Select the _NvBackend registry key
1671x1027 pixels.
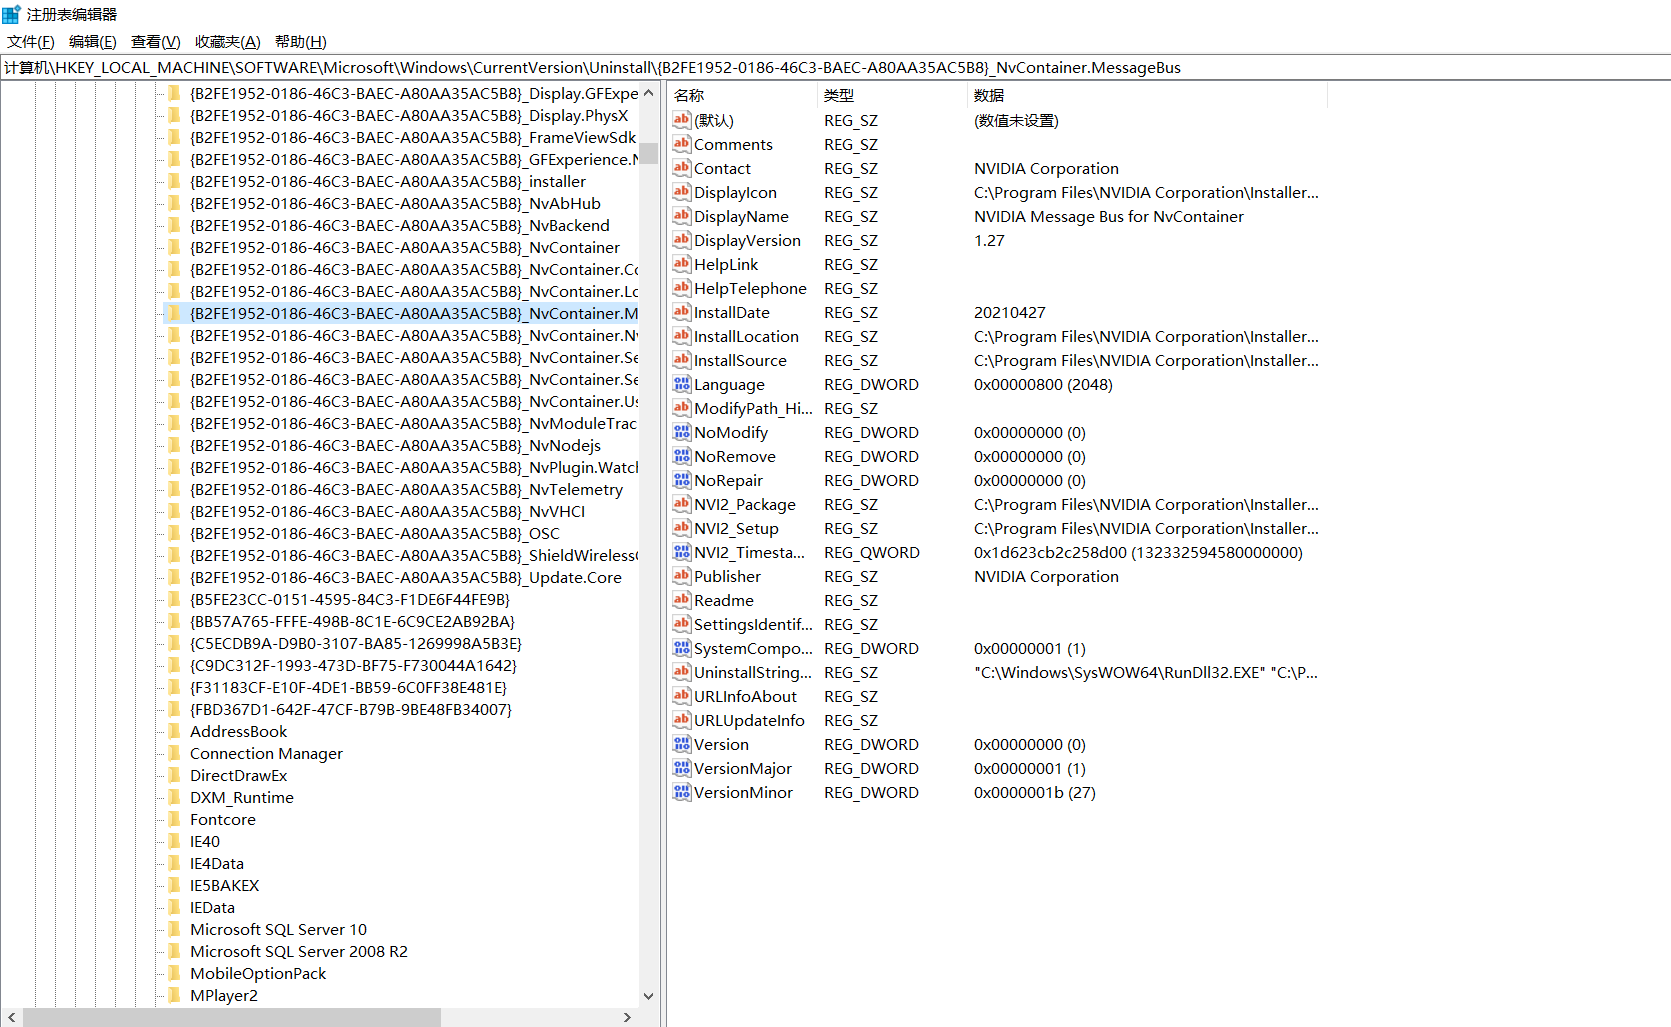(x=400, y=226)
